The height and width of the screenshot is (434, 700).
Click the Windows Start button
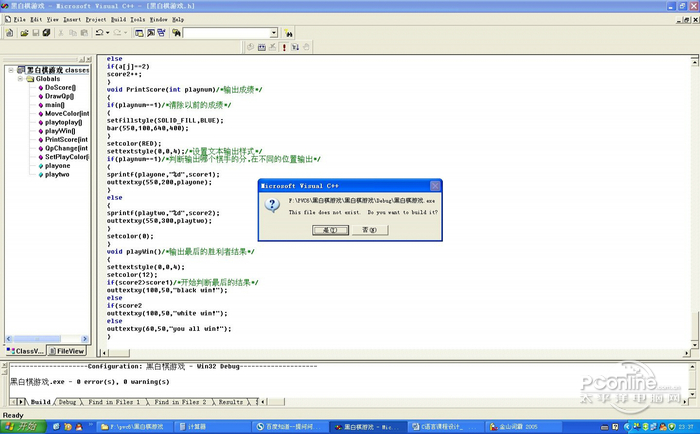tap(20, 426)
